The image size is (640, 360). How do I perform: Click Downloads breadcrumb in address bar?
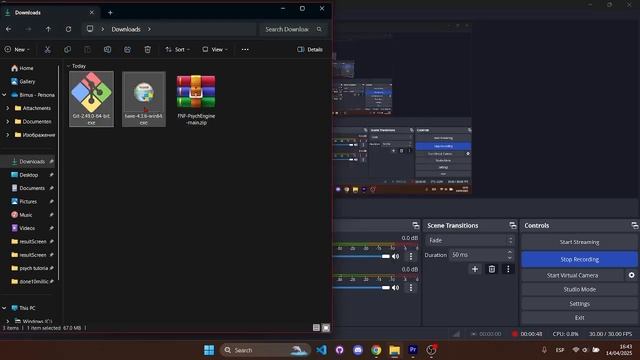click(x=126, y=29)
